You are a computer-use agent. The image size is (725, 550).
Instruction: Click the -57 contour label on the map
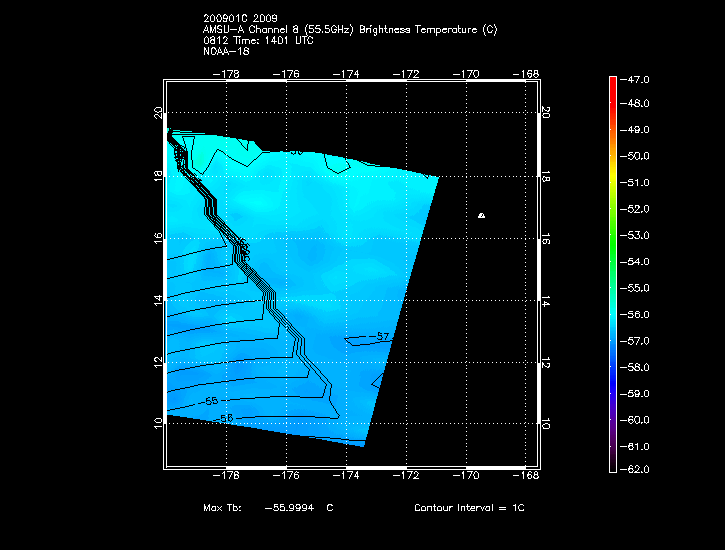click(378, 336)
